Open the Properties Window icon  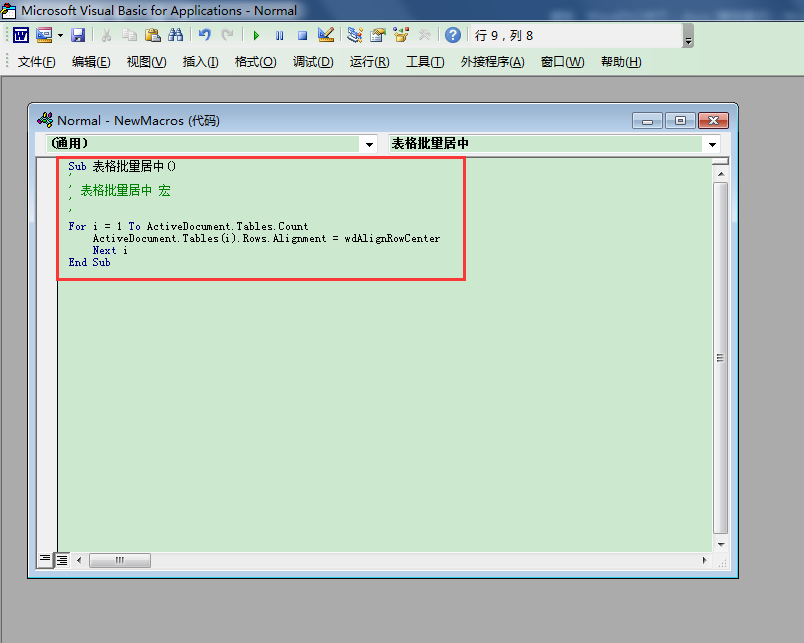tap(378, 35)
